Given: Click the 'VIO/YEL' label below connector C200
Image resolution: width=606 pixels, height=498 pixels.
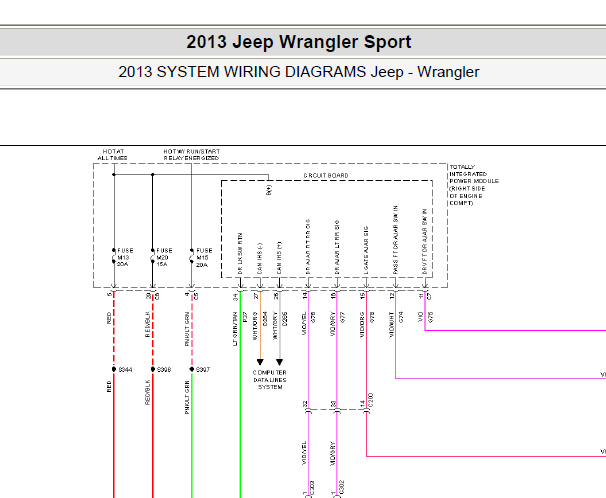Looking at the screenshot, I should pyautogui.click(x=304, y=453).
